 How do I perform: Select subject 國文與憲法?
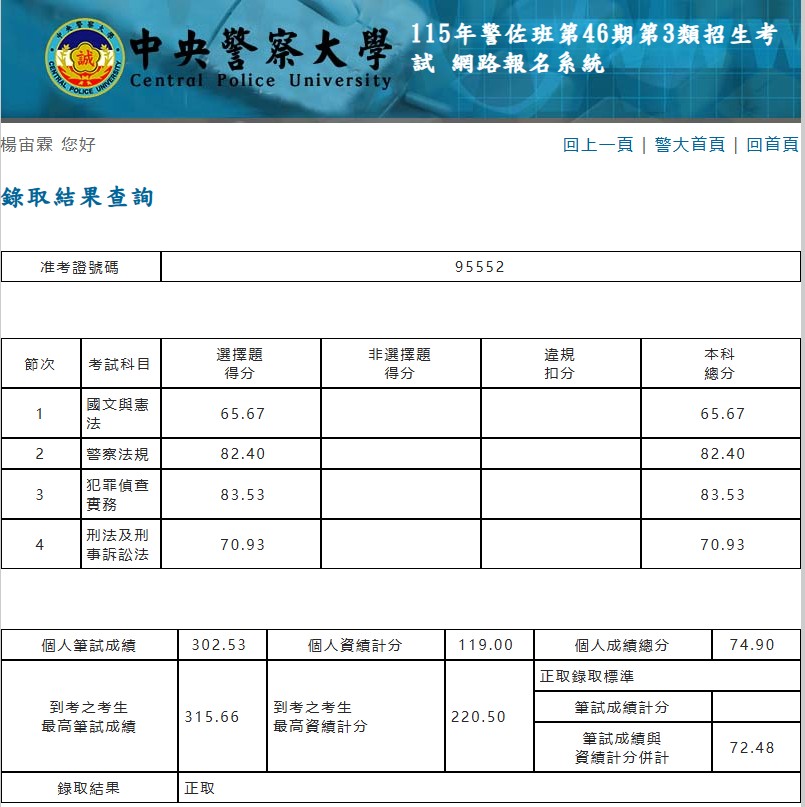click(x=118, y=413)
